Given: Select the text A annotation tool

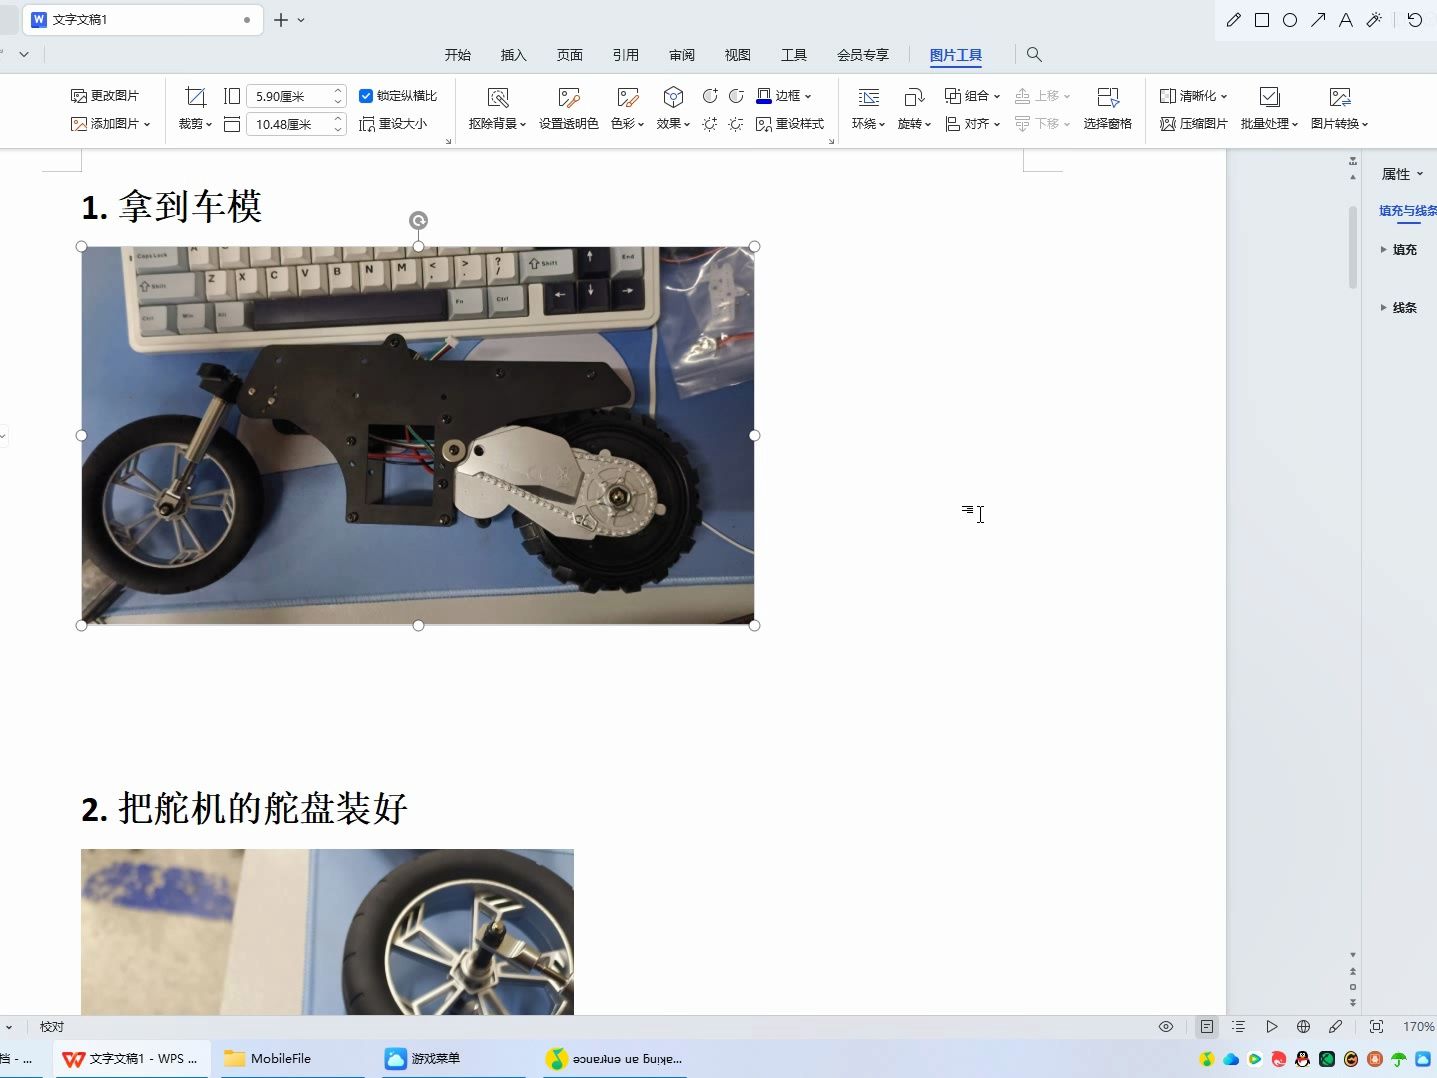Looking at the screenshot, I should [1346, 20].
